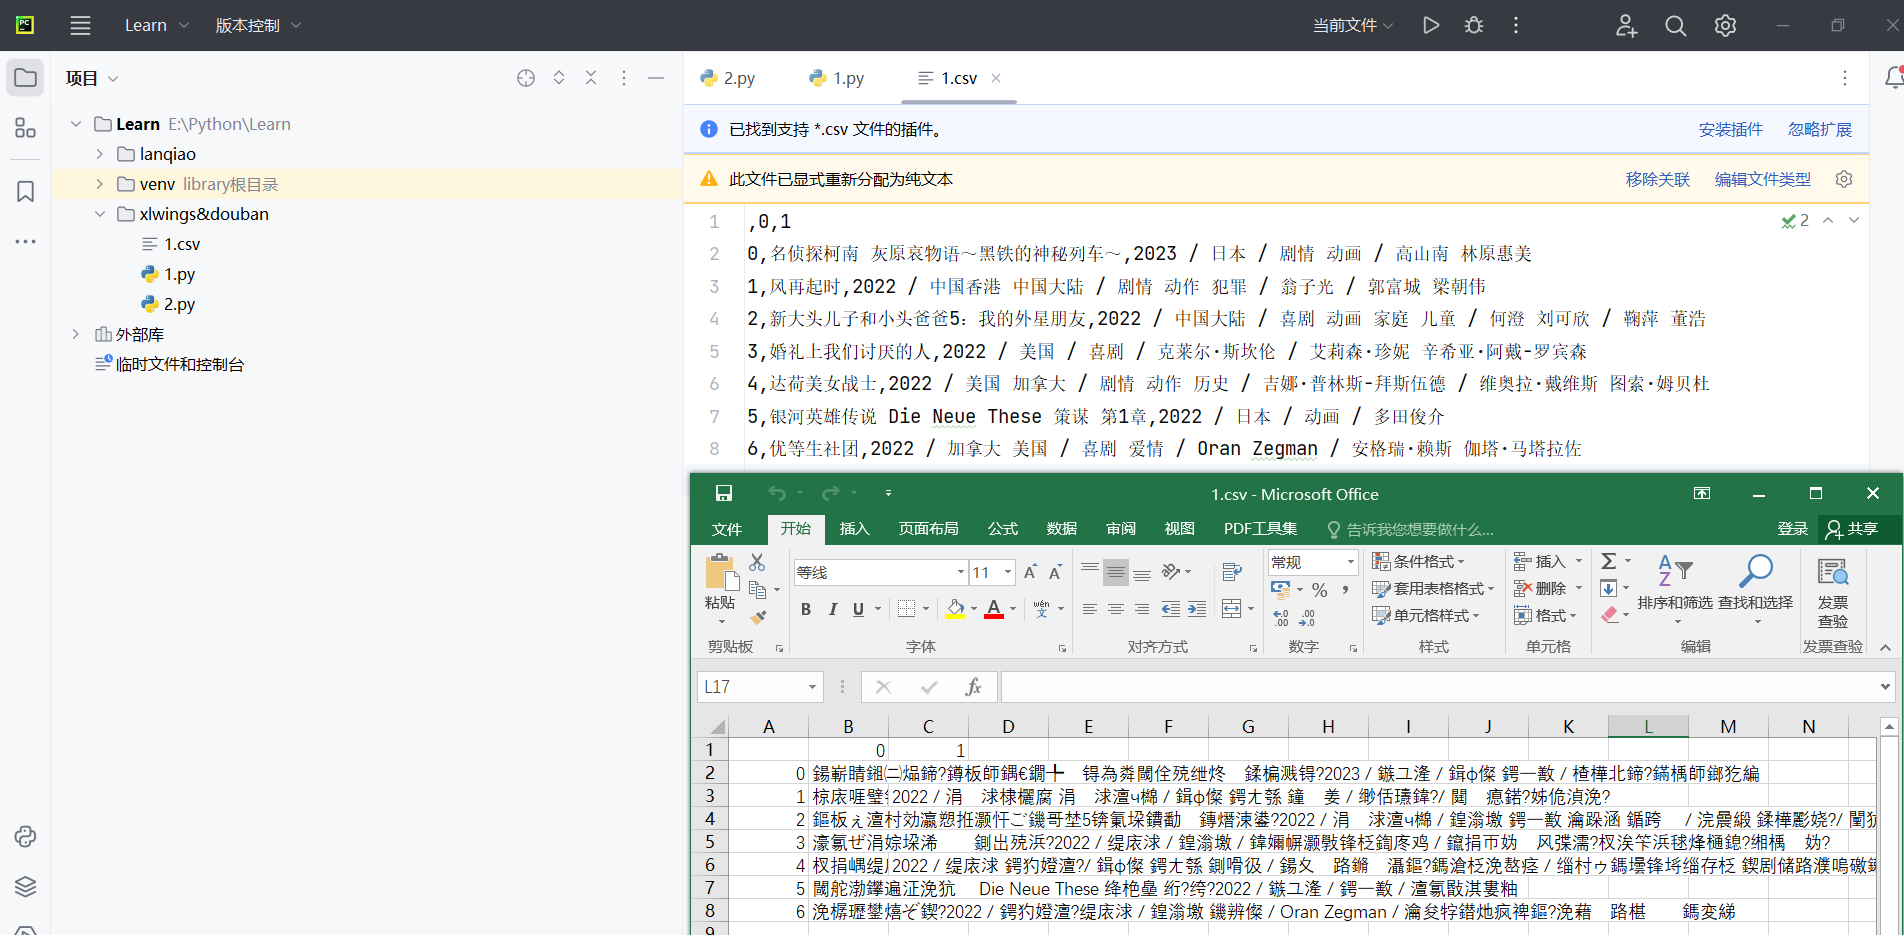Apply percent style in Excel
1904x935 pixels.
click(1320, 590)
